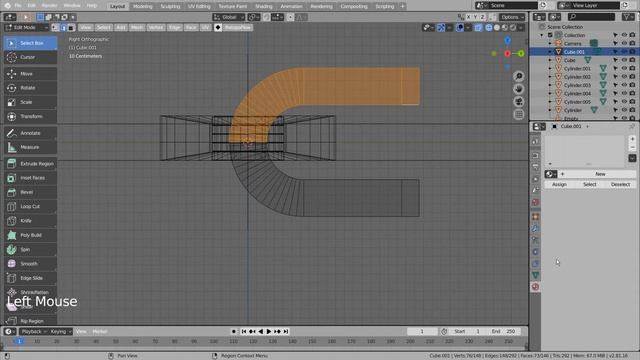Add material slot with plus button
This screenshot has height=360, width=640.
tap(632, 139)
